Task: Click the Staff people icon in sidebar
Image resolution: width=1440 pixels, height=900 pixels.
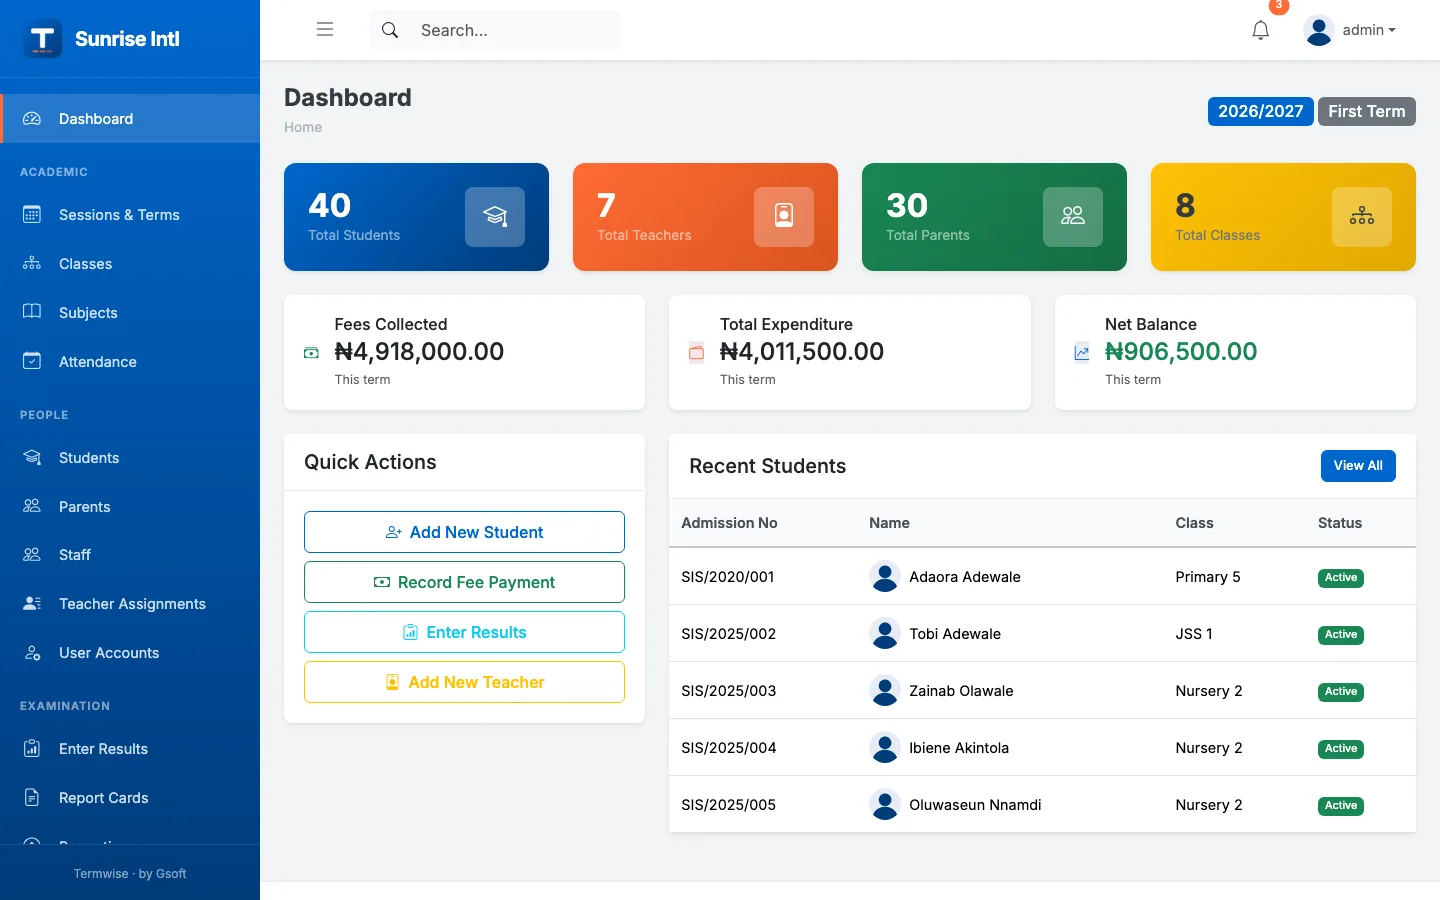Action: pyautogui.click(x=32, y=554)
